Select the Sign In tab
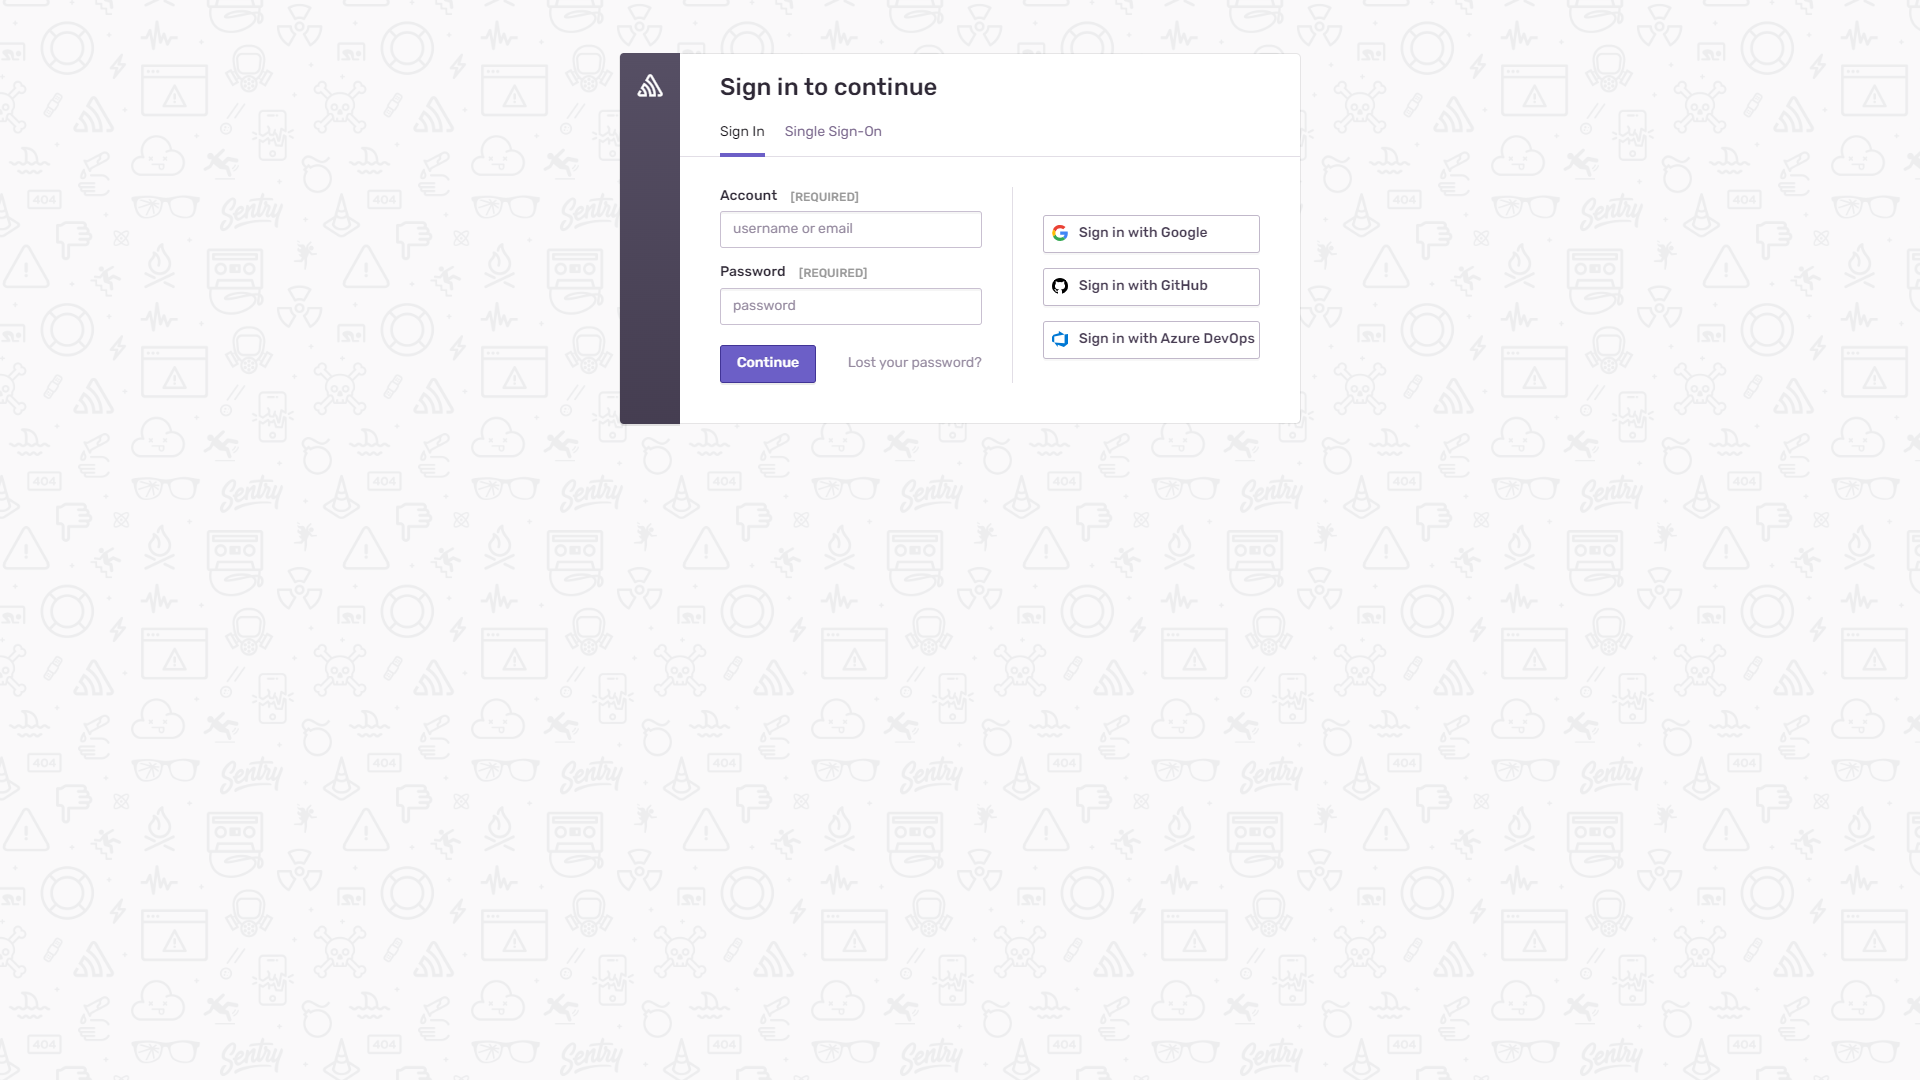1920x1080 pixels. (741, 132)
